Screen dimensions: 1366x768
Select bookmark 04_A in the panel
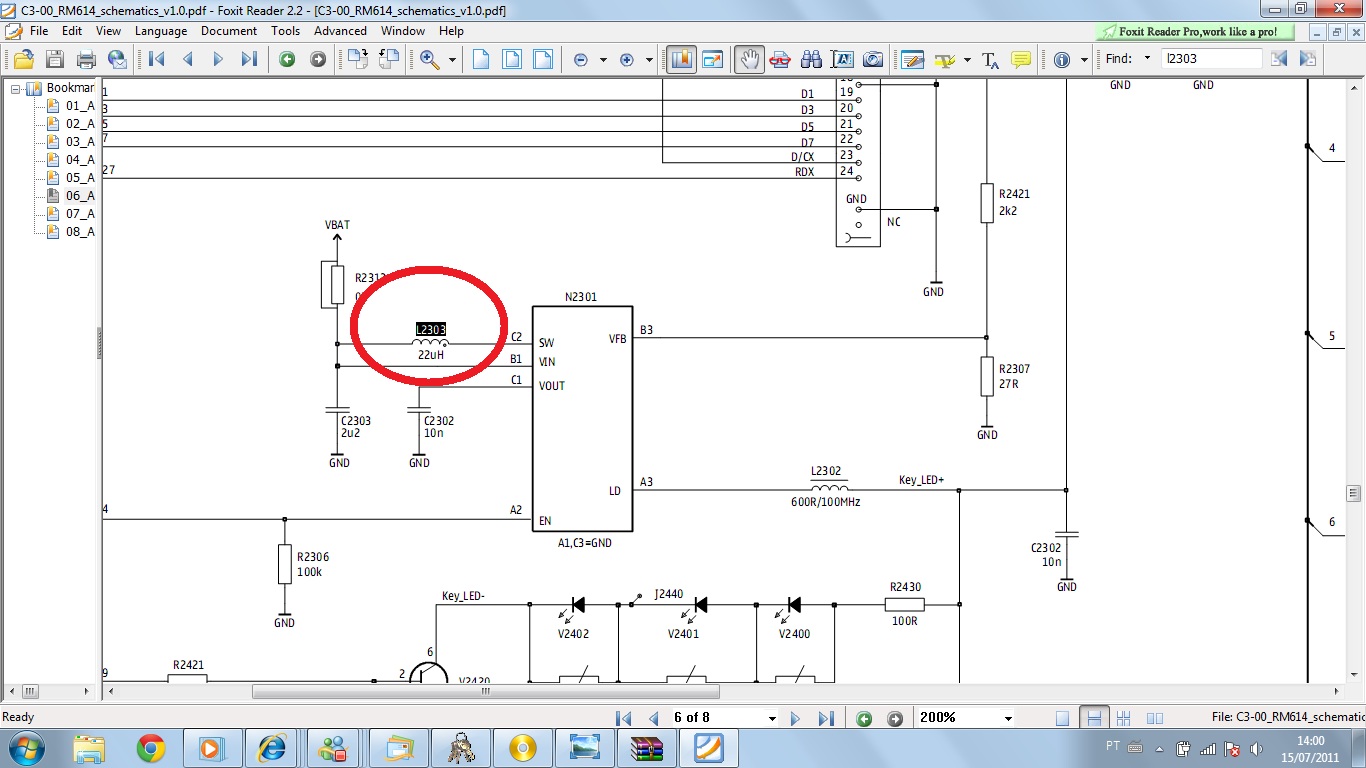[x=80, y=160]
